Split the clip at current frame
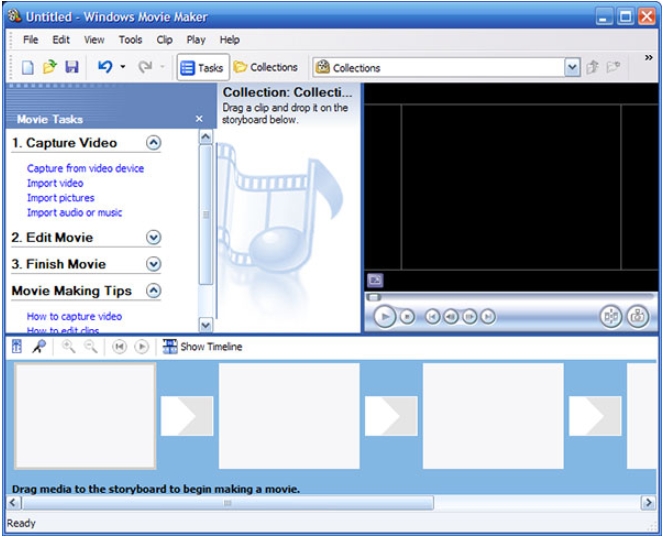Screen dimensions: 663x537 pos(611,316)
